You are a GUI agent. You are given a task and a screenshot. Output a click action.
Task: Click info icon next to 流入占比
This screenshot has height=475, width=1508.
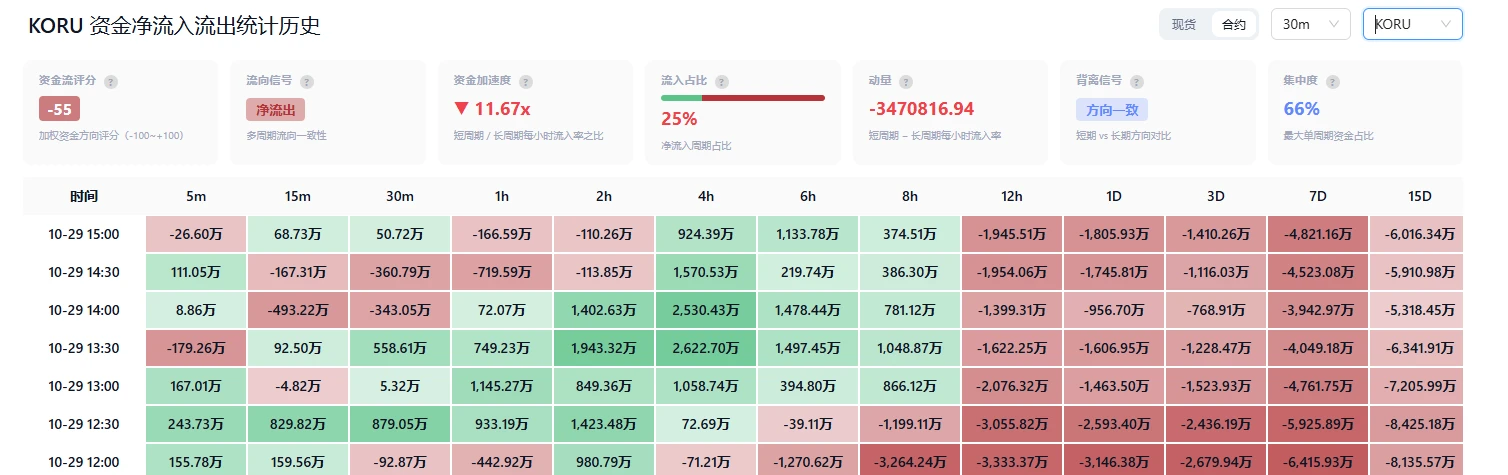pyautogui.click(x=722, y=82)
